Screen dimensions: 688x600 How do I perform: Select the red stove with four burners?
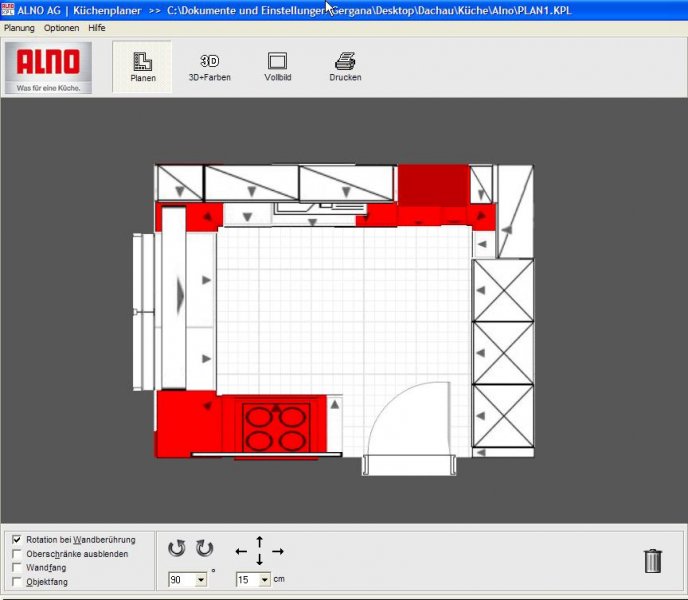coord(277,427)
